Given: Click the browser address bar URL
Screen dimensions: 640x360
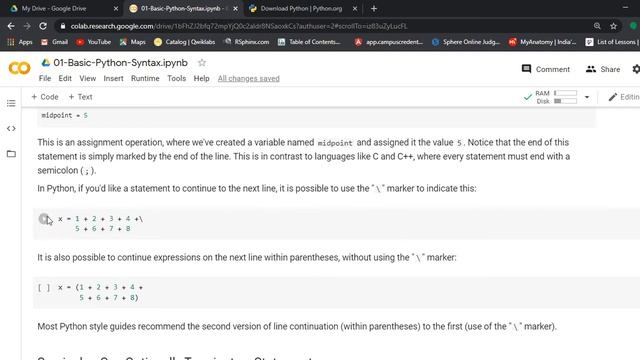Looking at the screenshot, I should (239, 26).
